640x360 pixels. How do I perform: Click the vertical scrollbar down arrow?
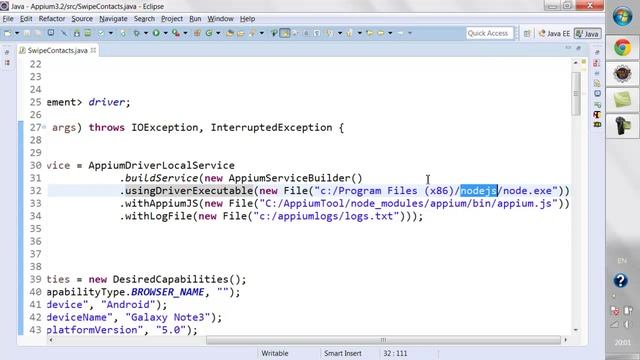576,330
